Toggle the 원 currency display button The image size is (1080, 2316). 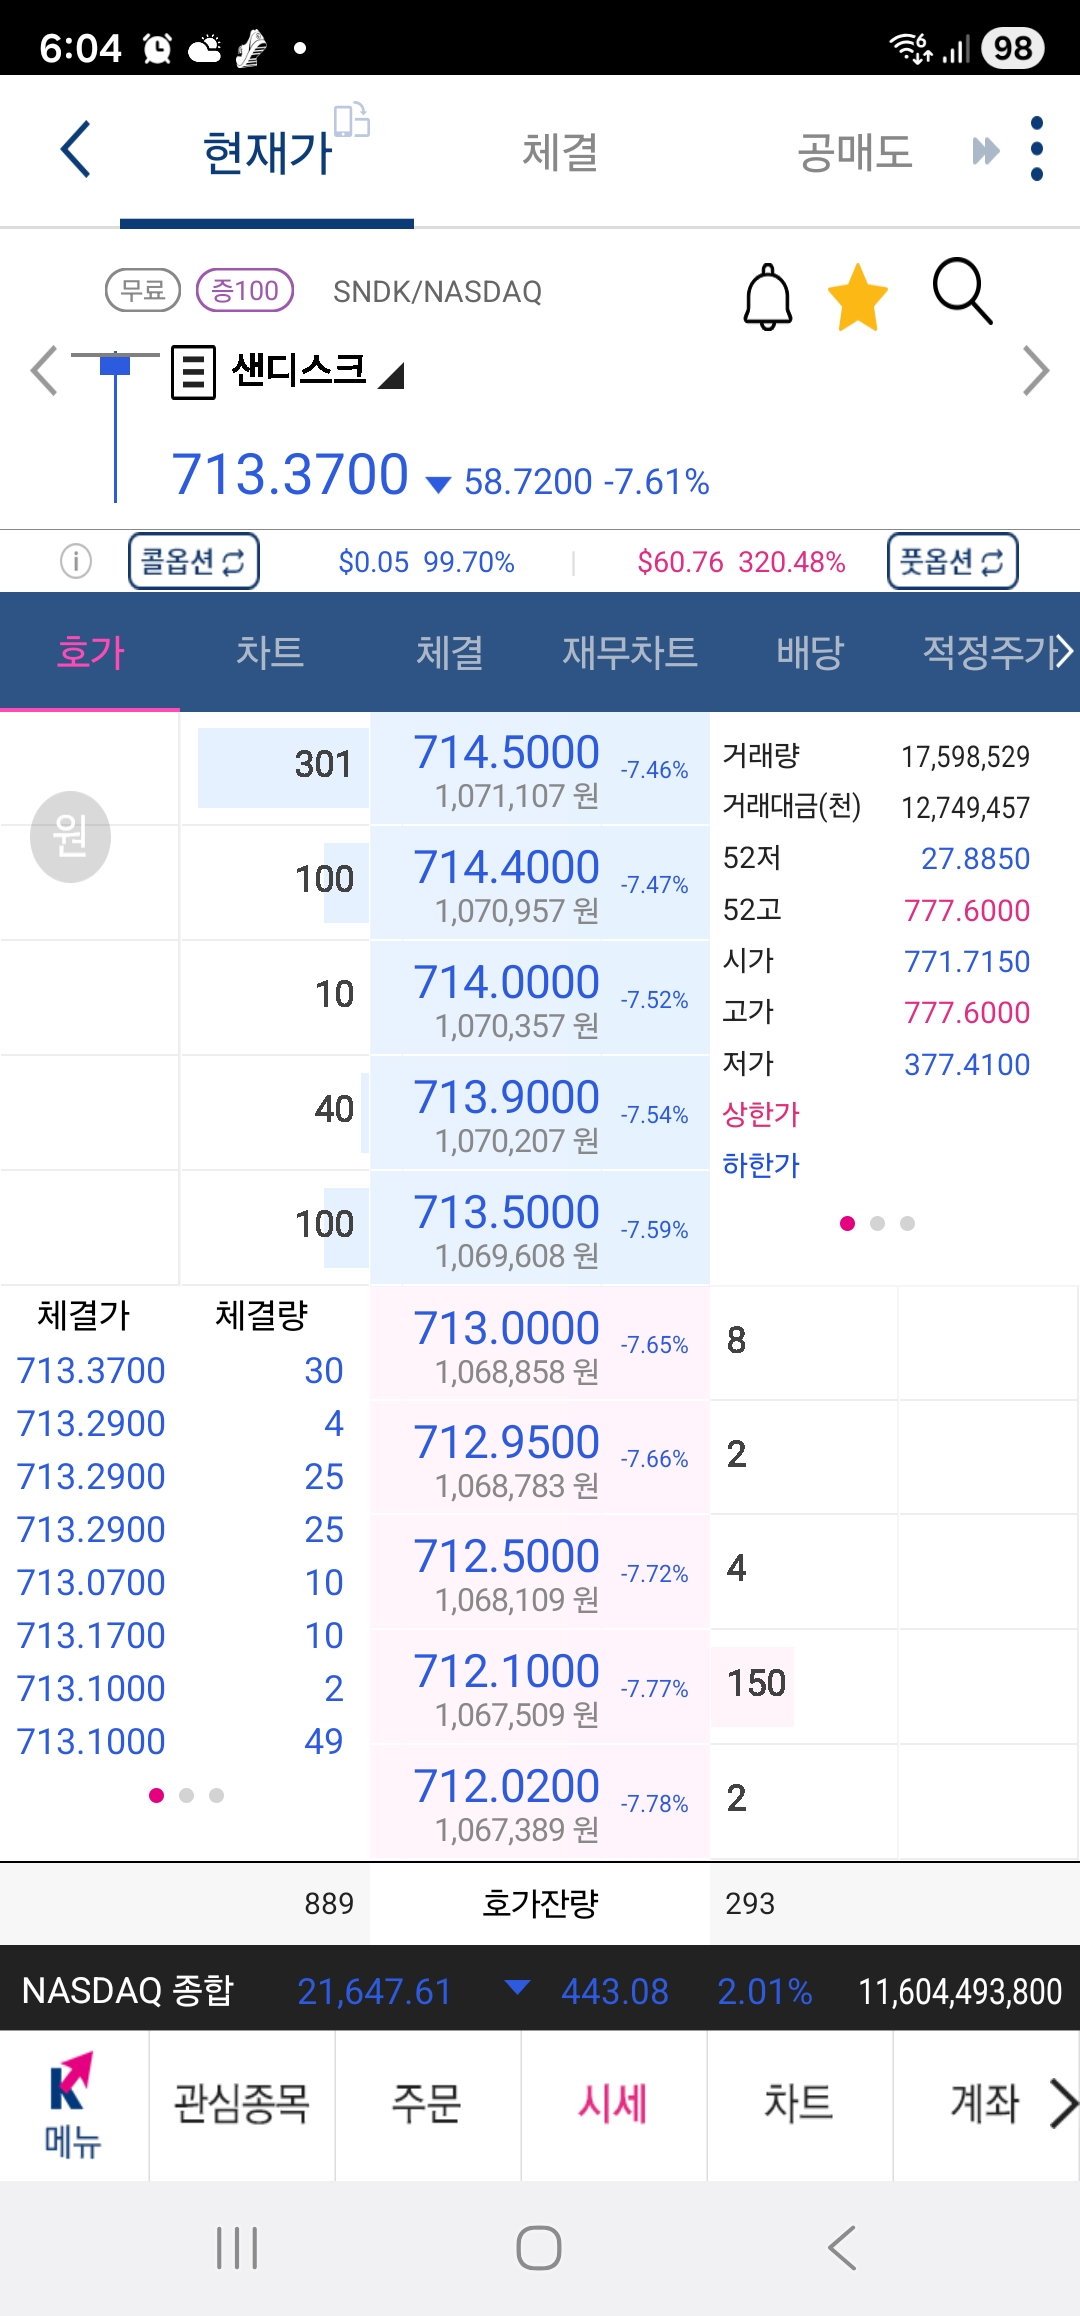(x=70, y=836)
